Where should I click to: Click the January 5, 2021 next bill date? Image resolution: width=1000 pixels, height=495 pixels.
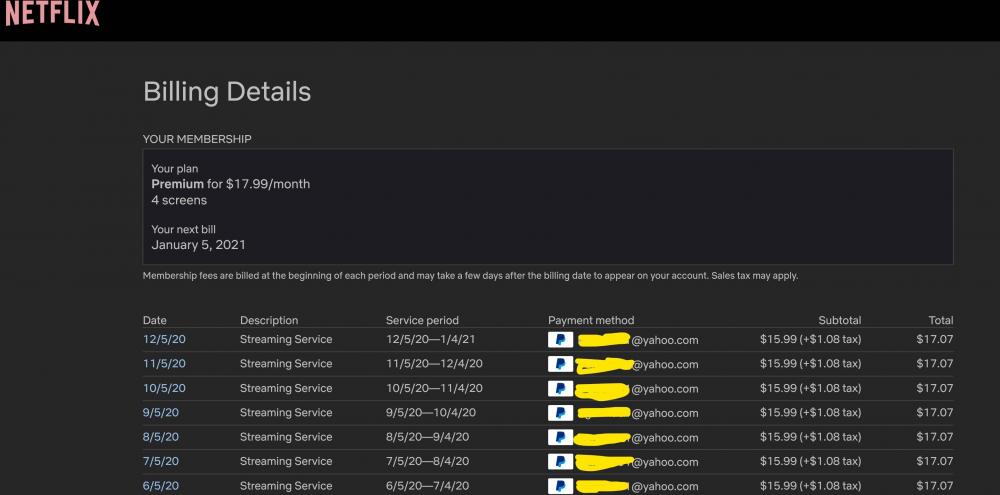click(198, 244)
